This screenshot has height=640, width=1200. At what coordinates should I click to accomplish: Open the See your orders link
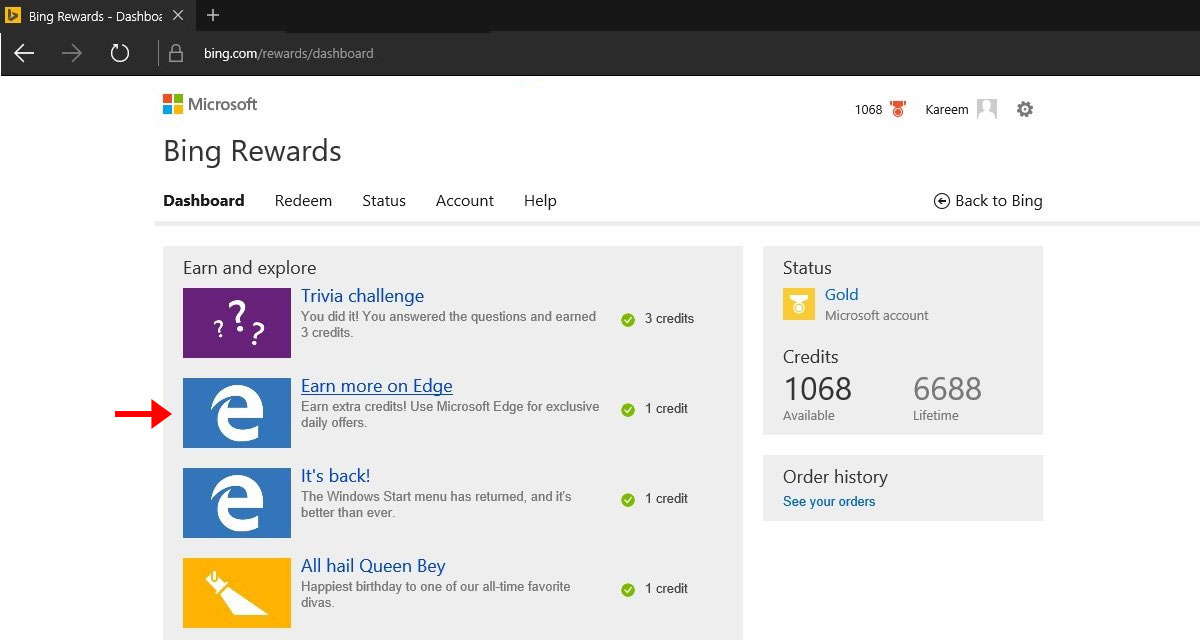(x=829, y=501)
